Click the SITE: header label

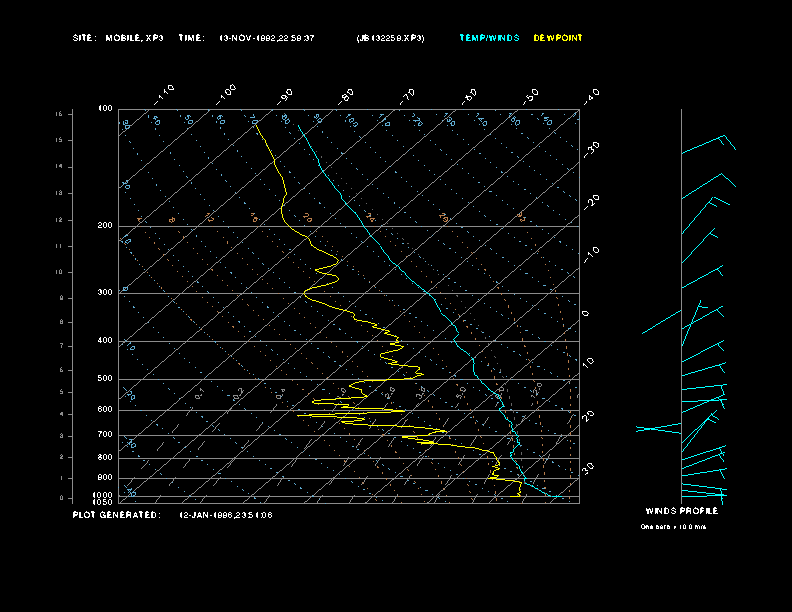click(x=84, y=38)
